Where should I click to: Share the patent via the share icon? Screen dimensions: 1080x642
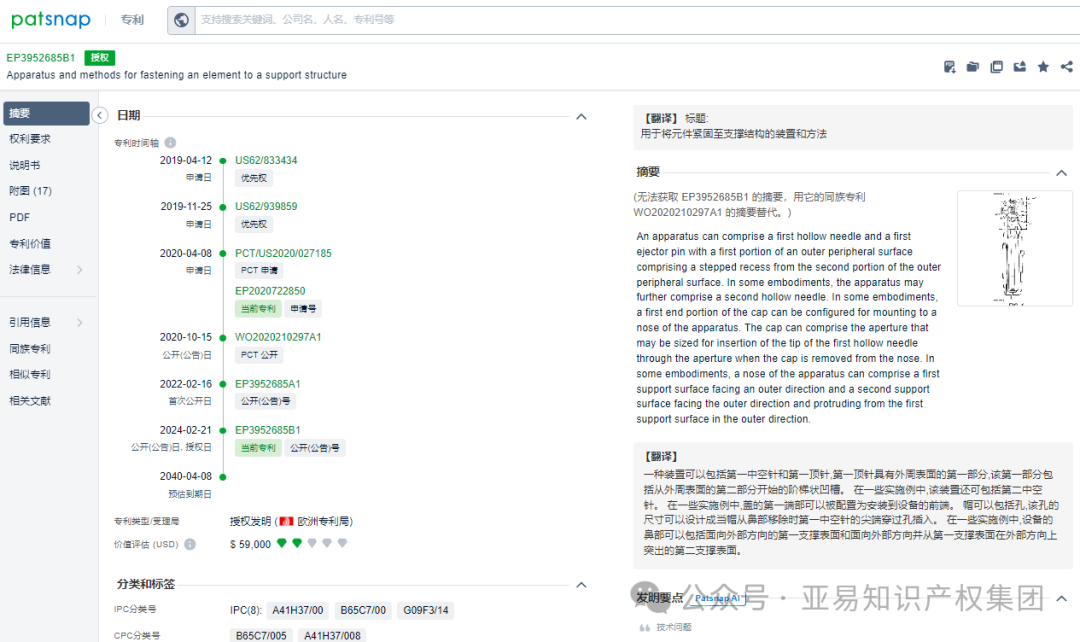pyautogui.click(x=1066, y=66)
